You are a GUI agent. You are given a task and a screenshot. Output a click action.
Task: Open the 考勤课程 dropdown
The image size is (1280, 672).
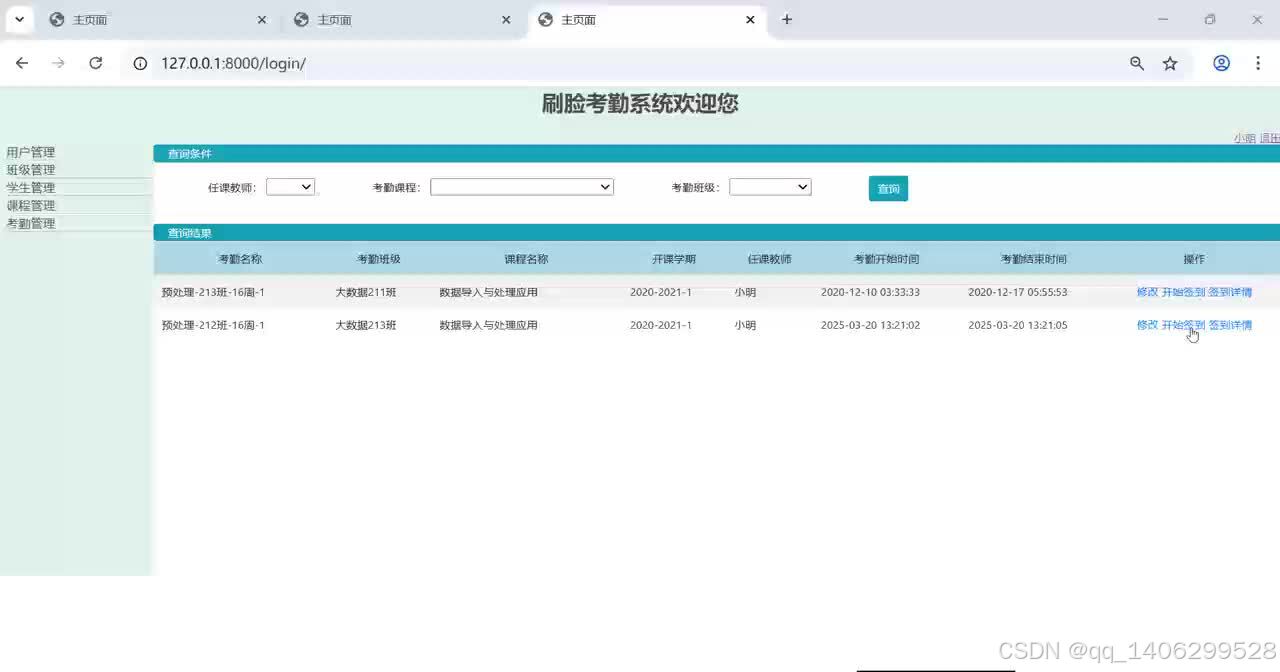(521, 186)
